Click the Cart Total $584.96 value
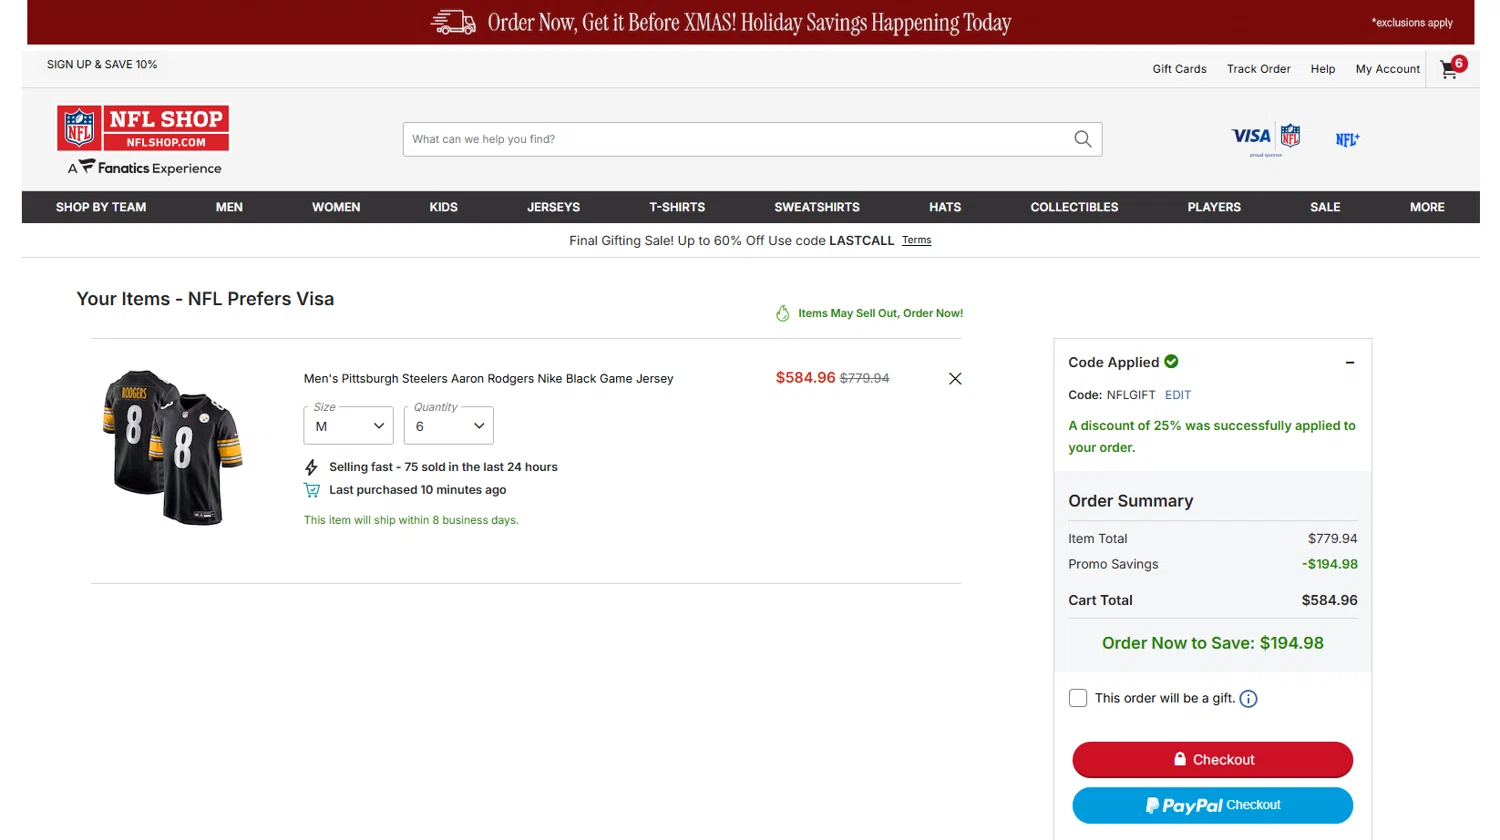Screen dimensions: 1500x840 [1329, 600]
